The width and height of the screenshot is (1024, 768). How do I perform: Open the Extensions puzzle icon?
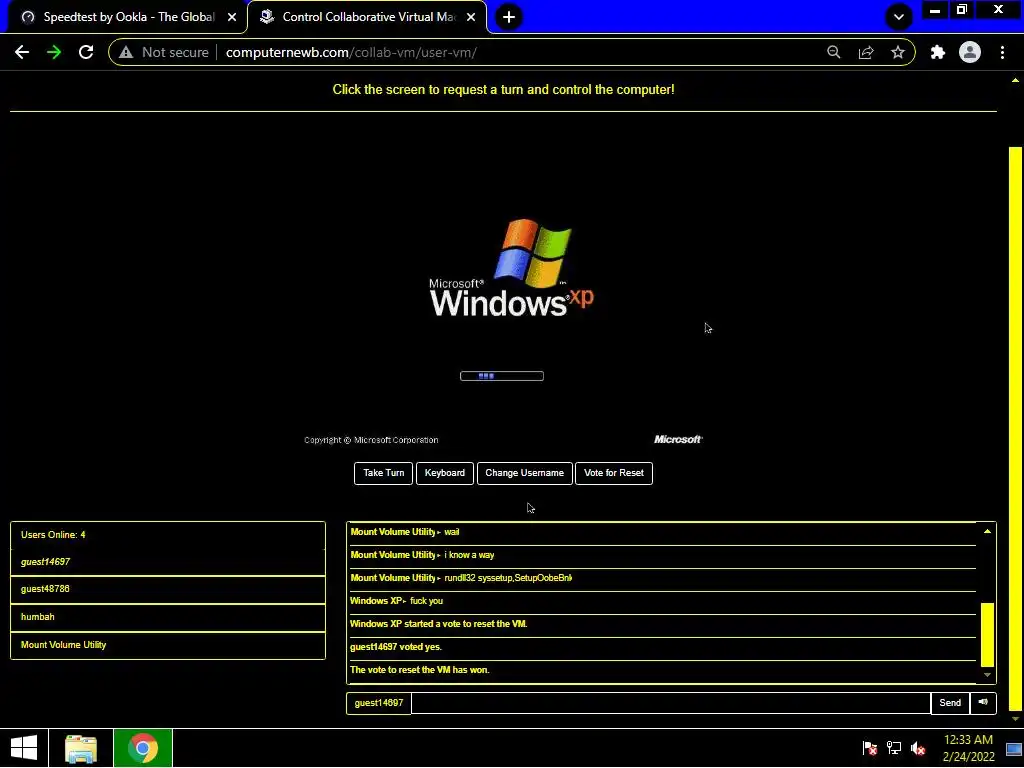[x=938, y=52]
